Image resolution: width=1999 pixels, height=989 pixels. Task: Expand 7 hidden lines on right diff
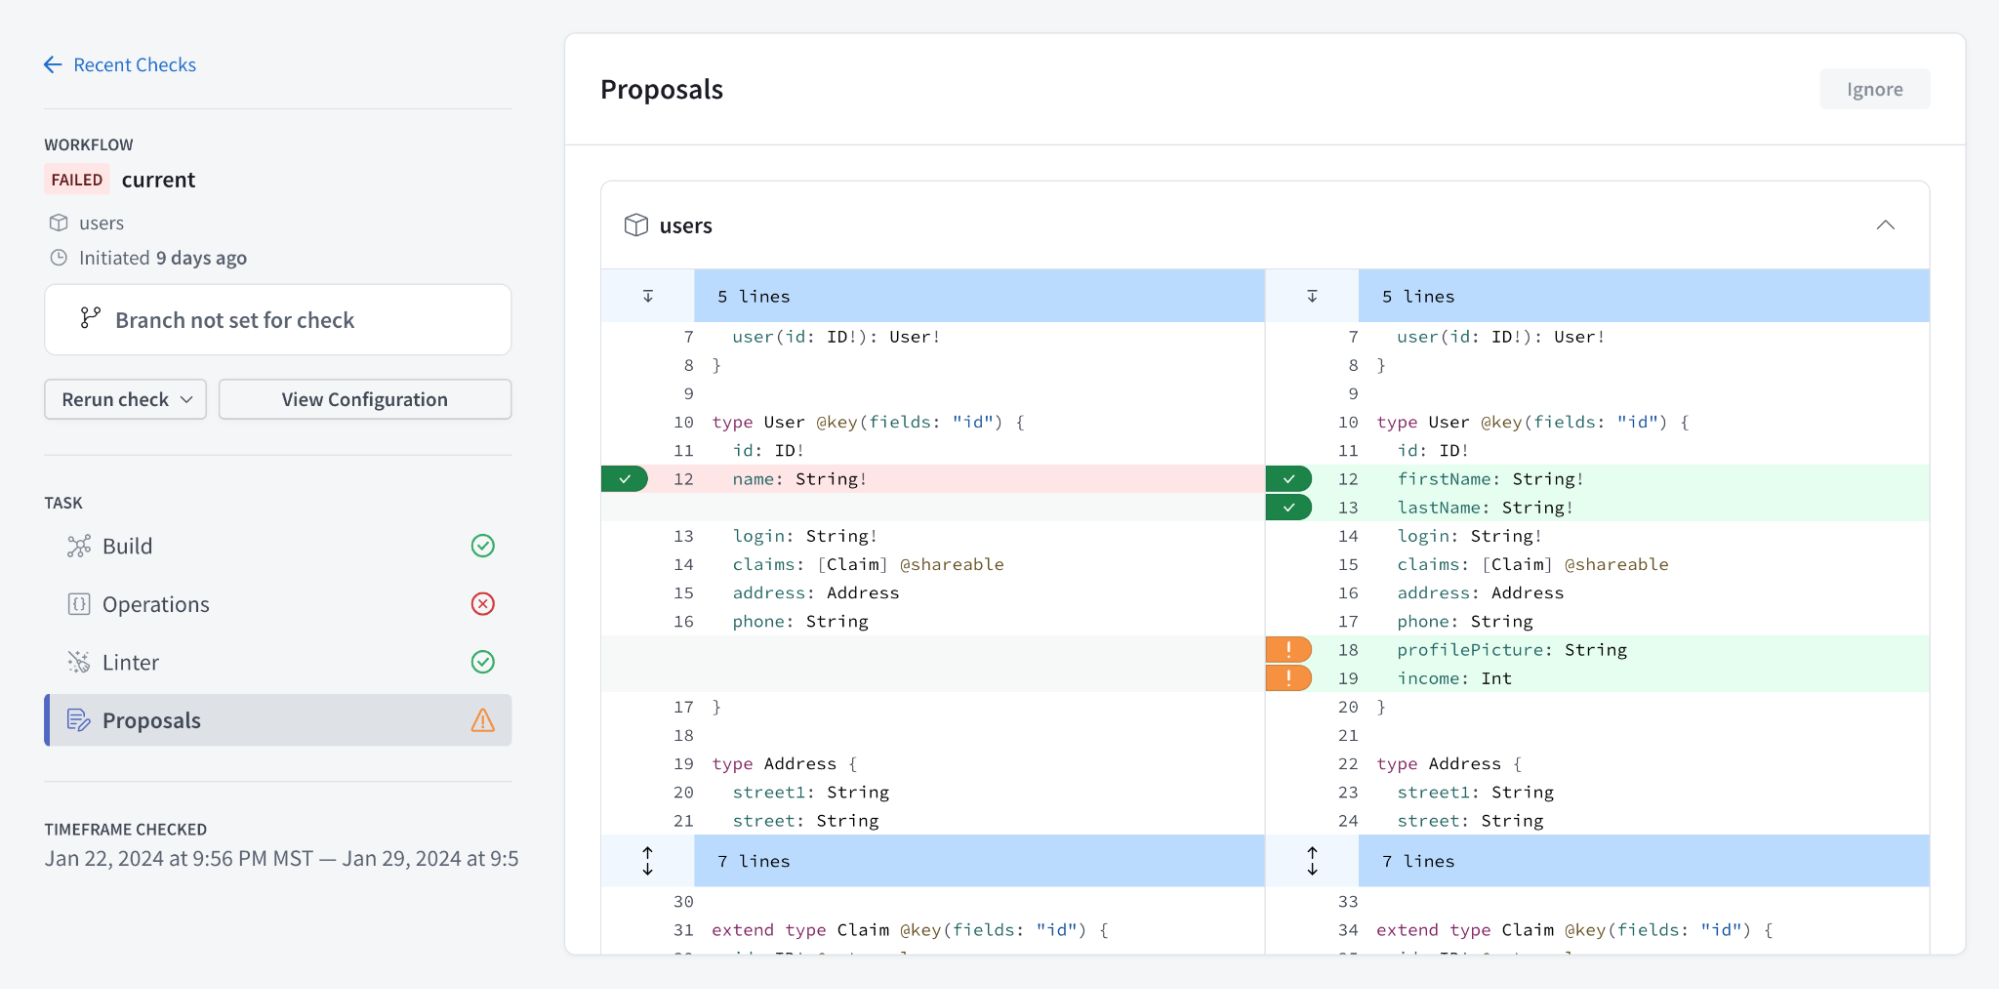(1312, 861)
